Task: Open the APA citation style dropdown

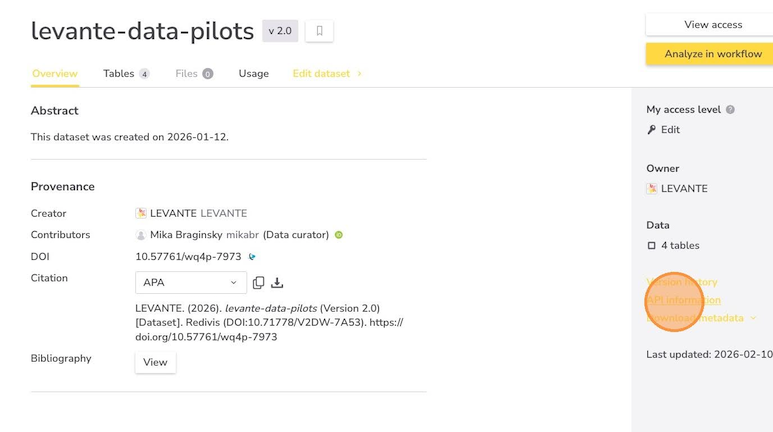Action: (190, 283)
